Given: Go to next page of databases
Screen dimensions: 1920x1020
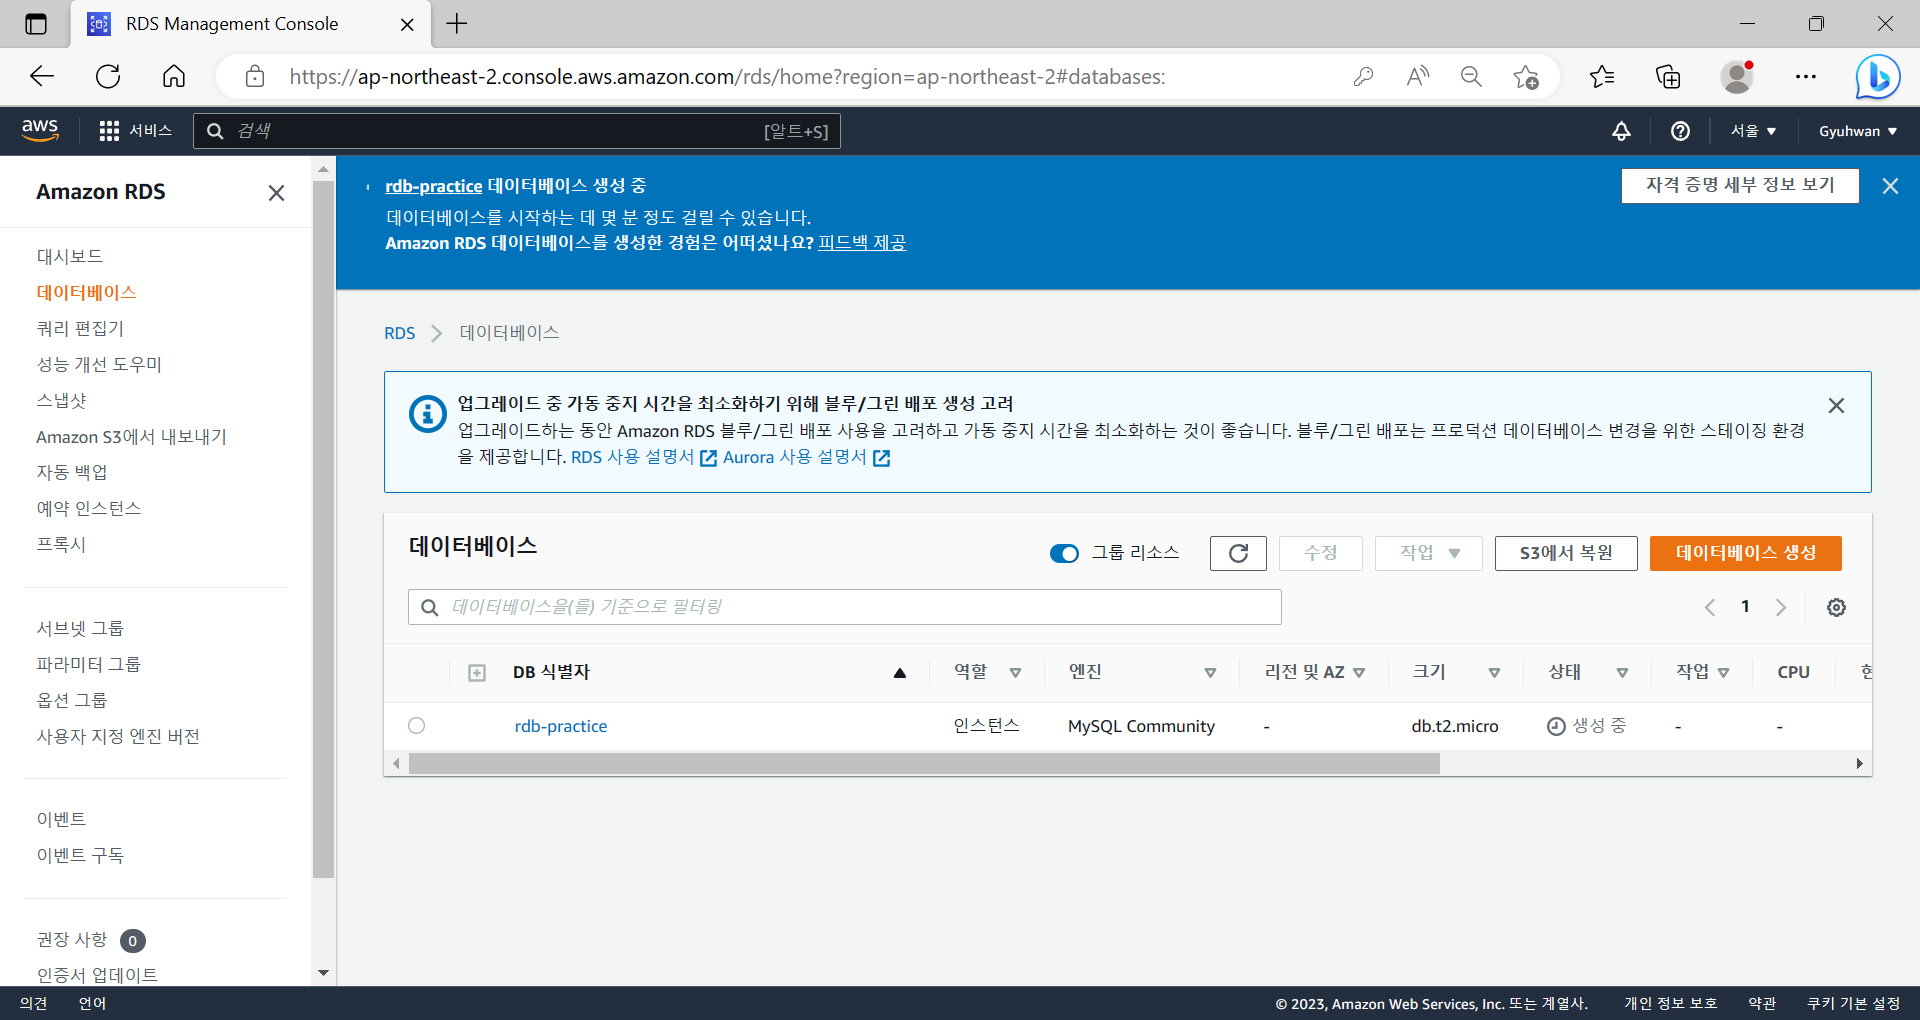Looking at the screenshot, I should (x=1781, y=607).
